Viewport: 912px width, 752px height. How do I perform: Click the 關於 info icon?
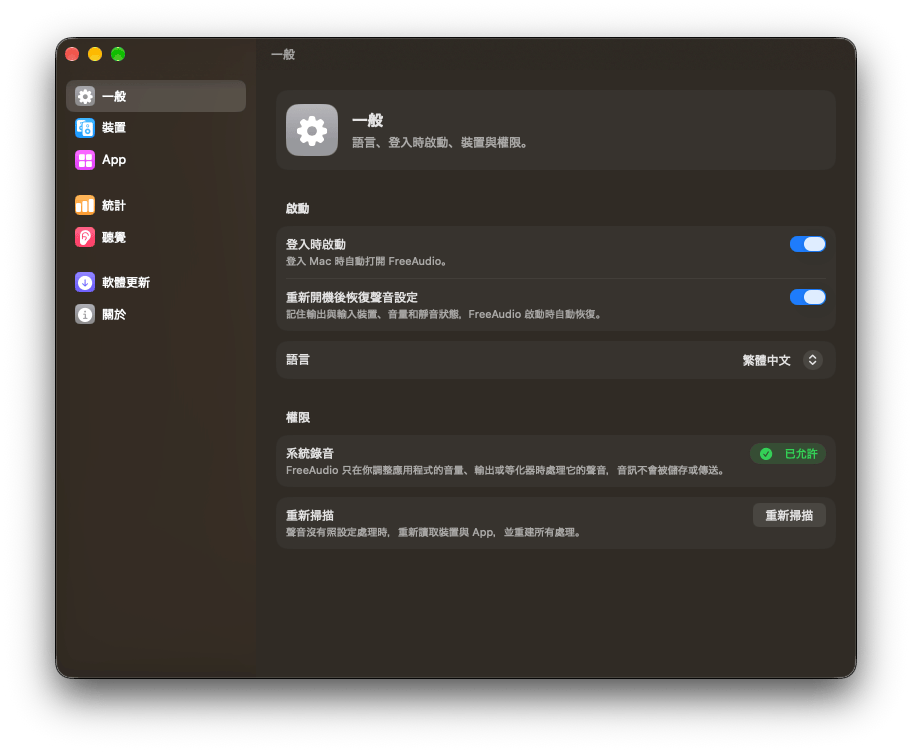[x=85, y=314]
